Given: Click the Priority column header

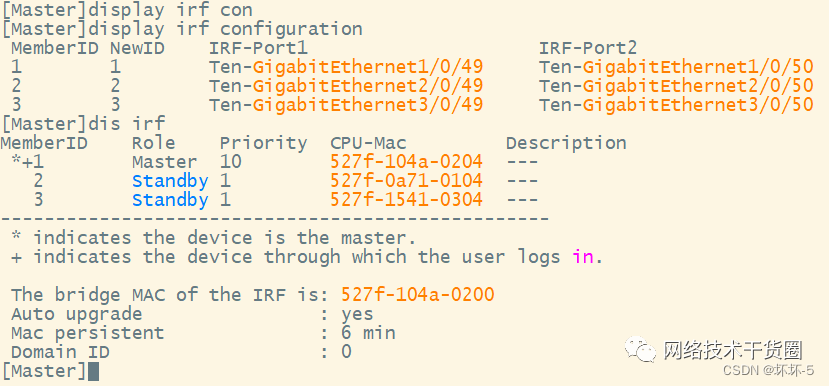Looking at the screenshot, I should coord(263,143).
